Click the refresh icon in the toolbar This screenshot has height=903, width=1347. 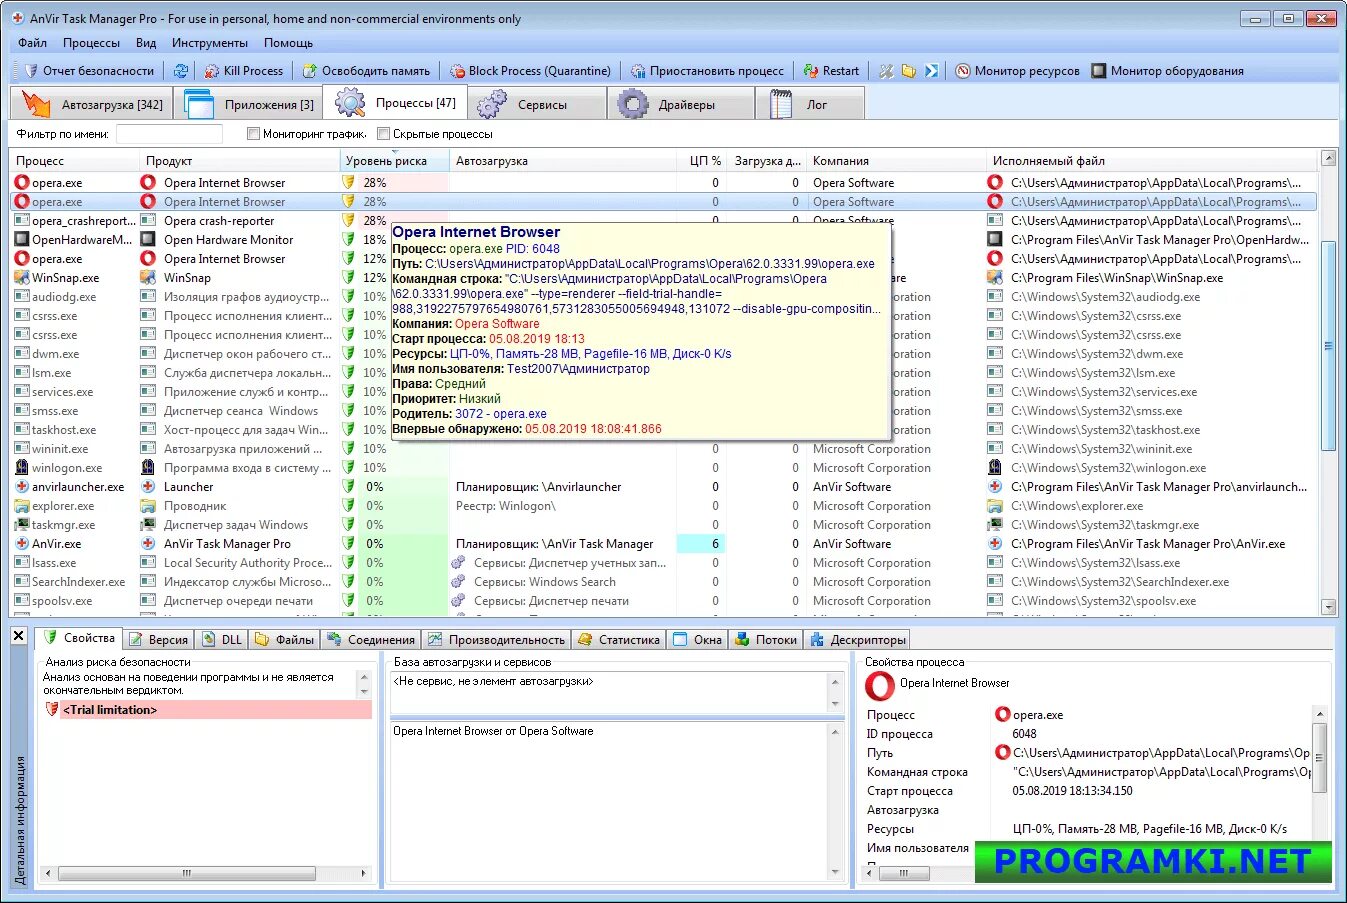181,71
